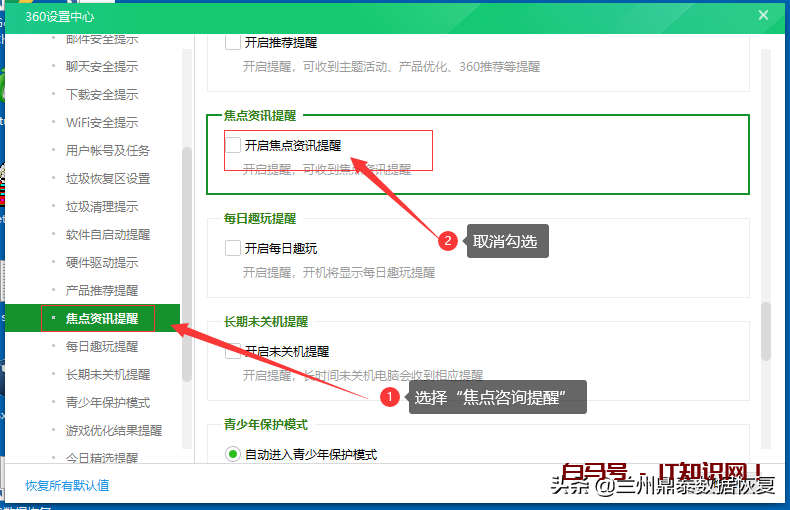Click the 焦点资讯提醒 section heading
790x510 pixels.
pos(260,116)
